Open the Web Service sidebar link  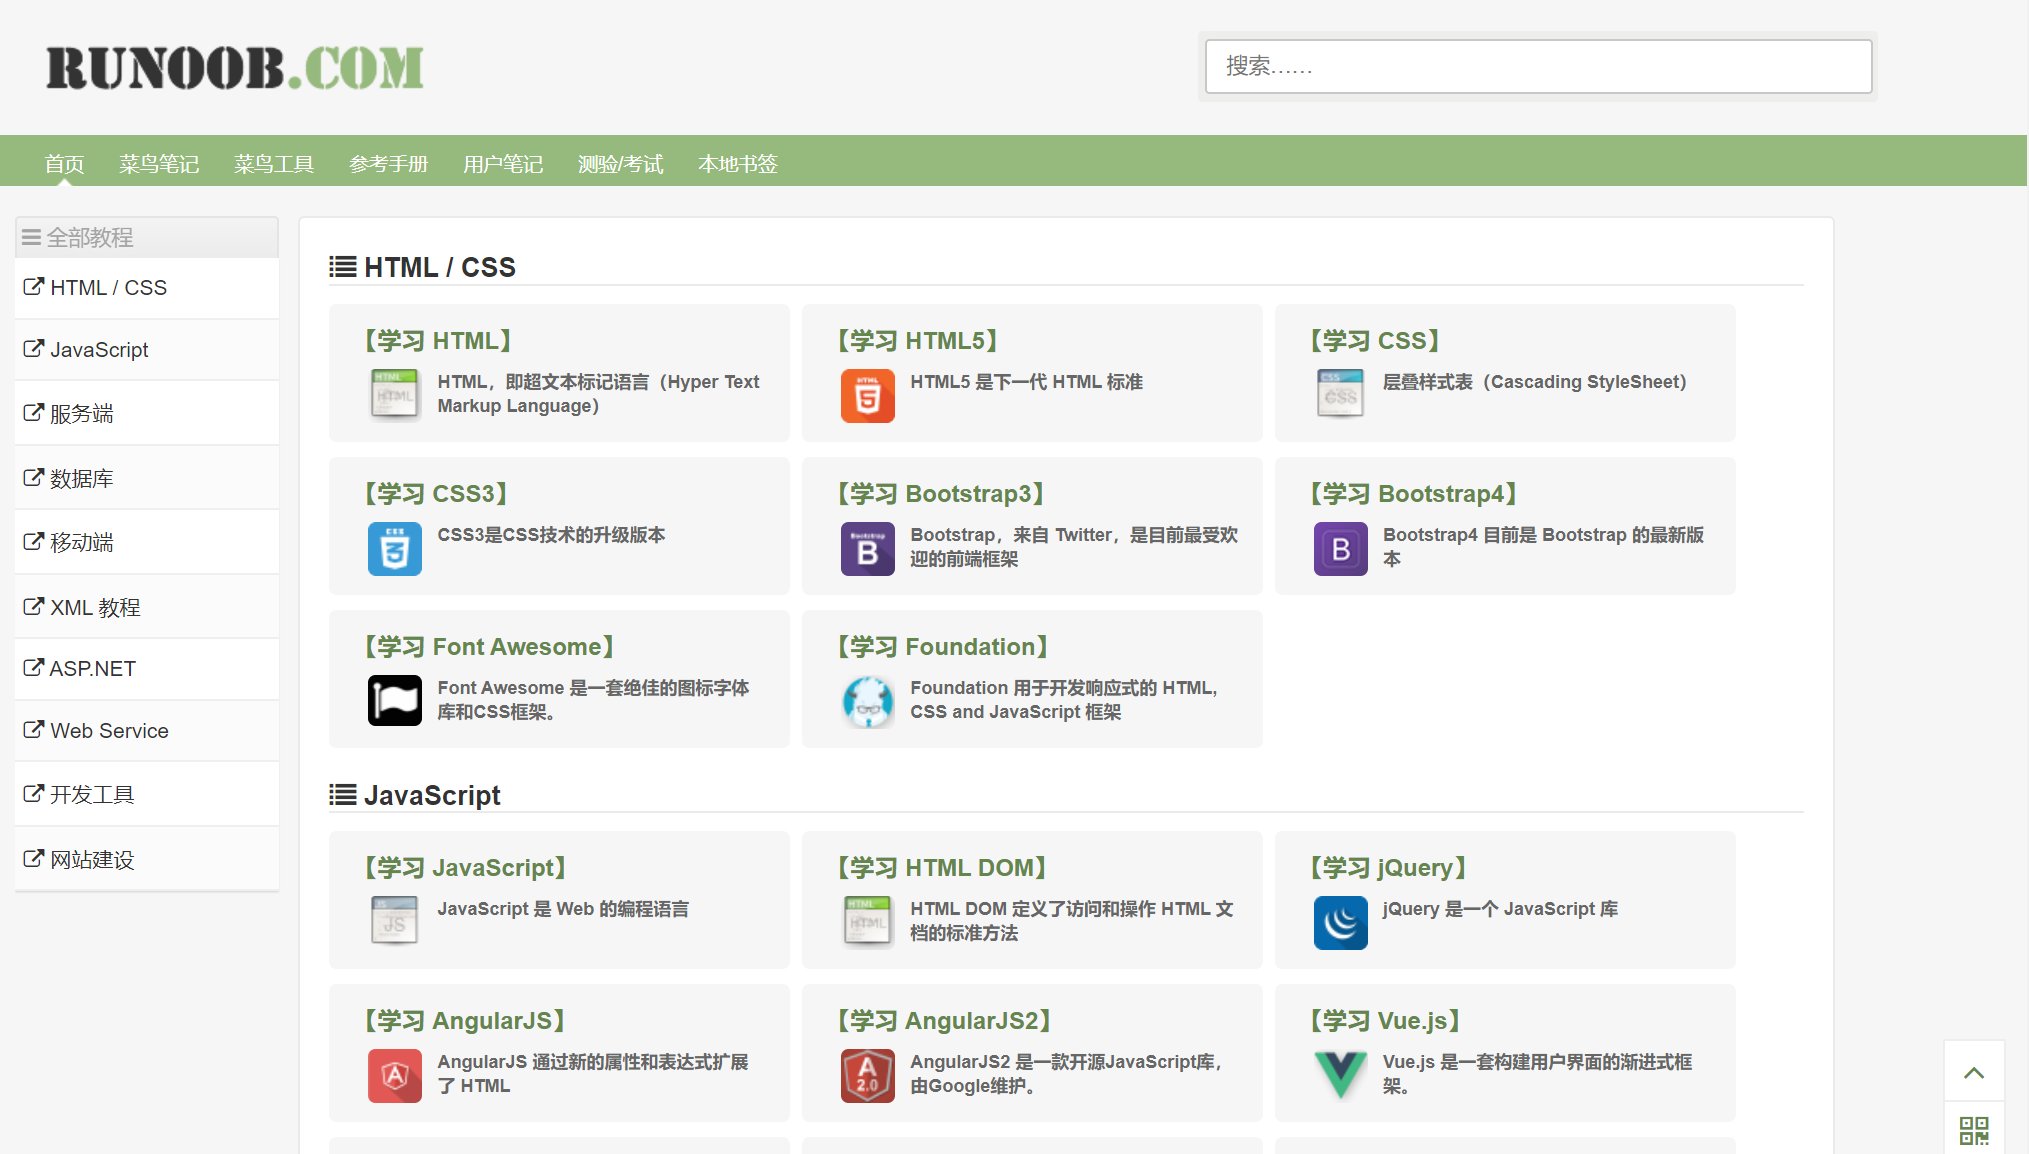click(x=109, y=731)
